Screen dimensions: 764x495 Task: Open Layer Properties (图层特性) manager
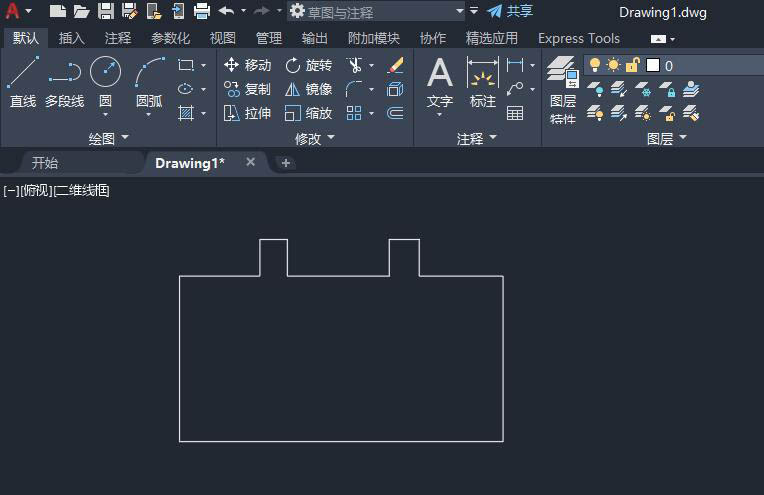(563, 90)
